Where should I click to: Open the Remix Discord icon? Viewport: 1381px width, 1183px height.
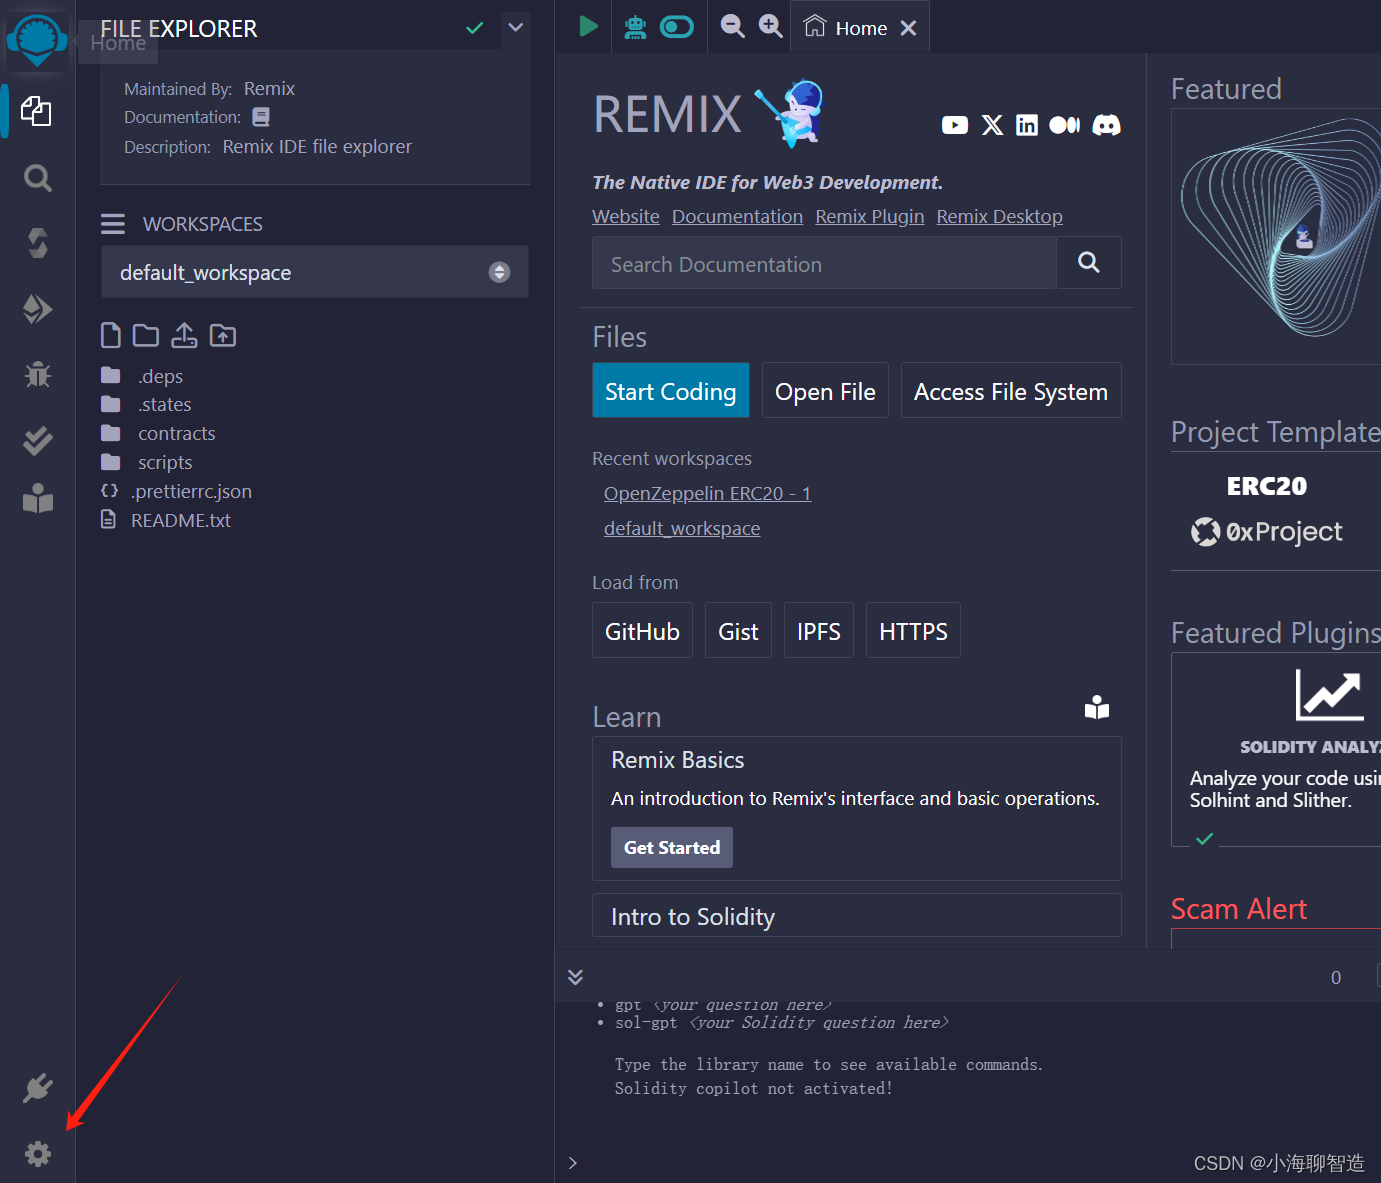(x=1106, y=125)
